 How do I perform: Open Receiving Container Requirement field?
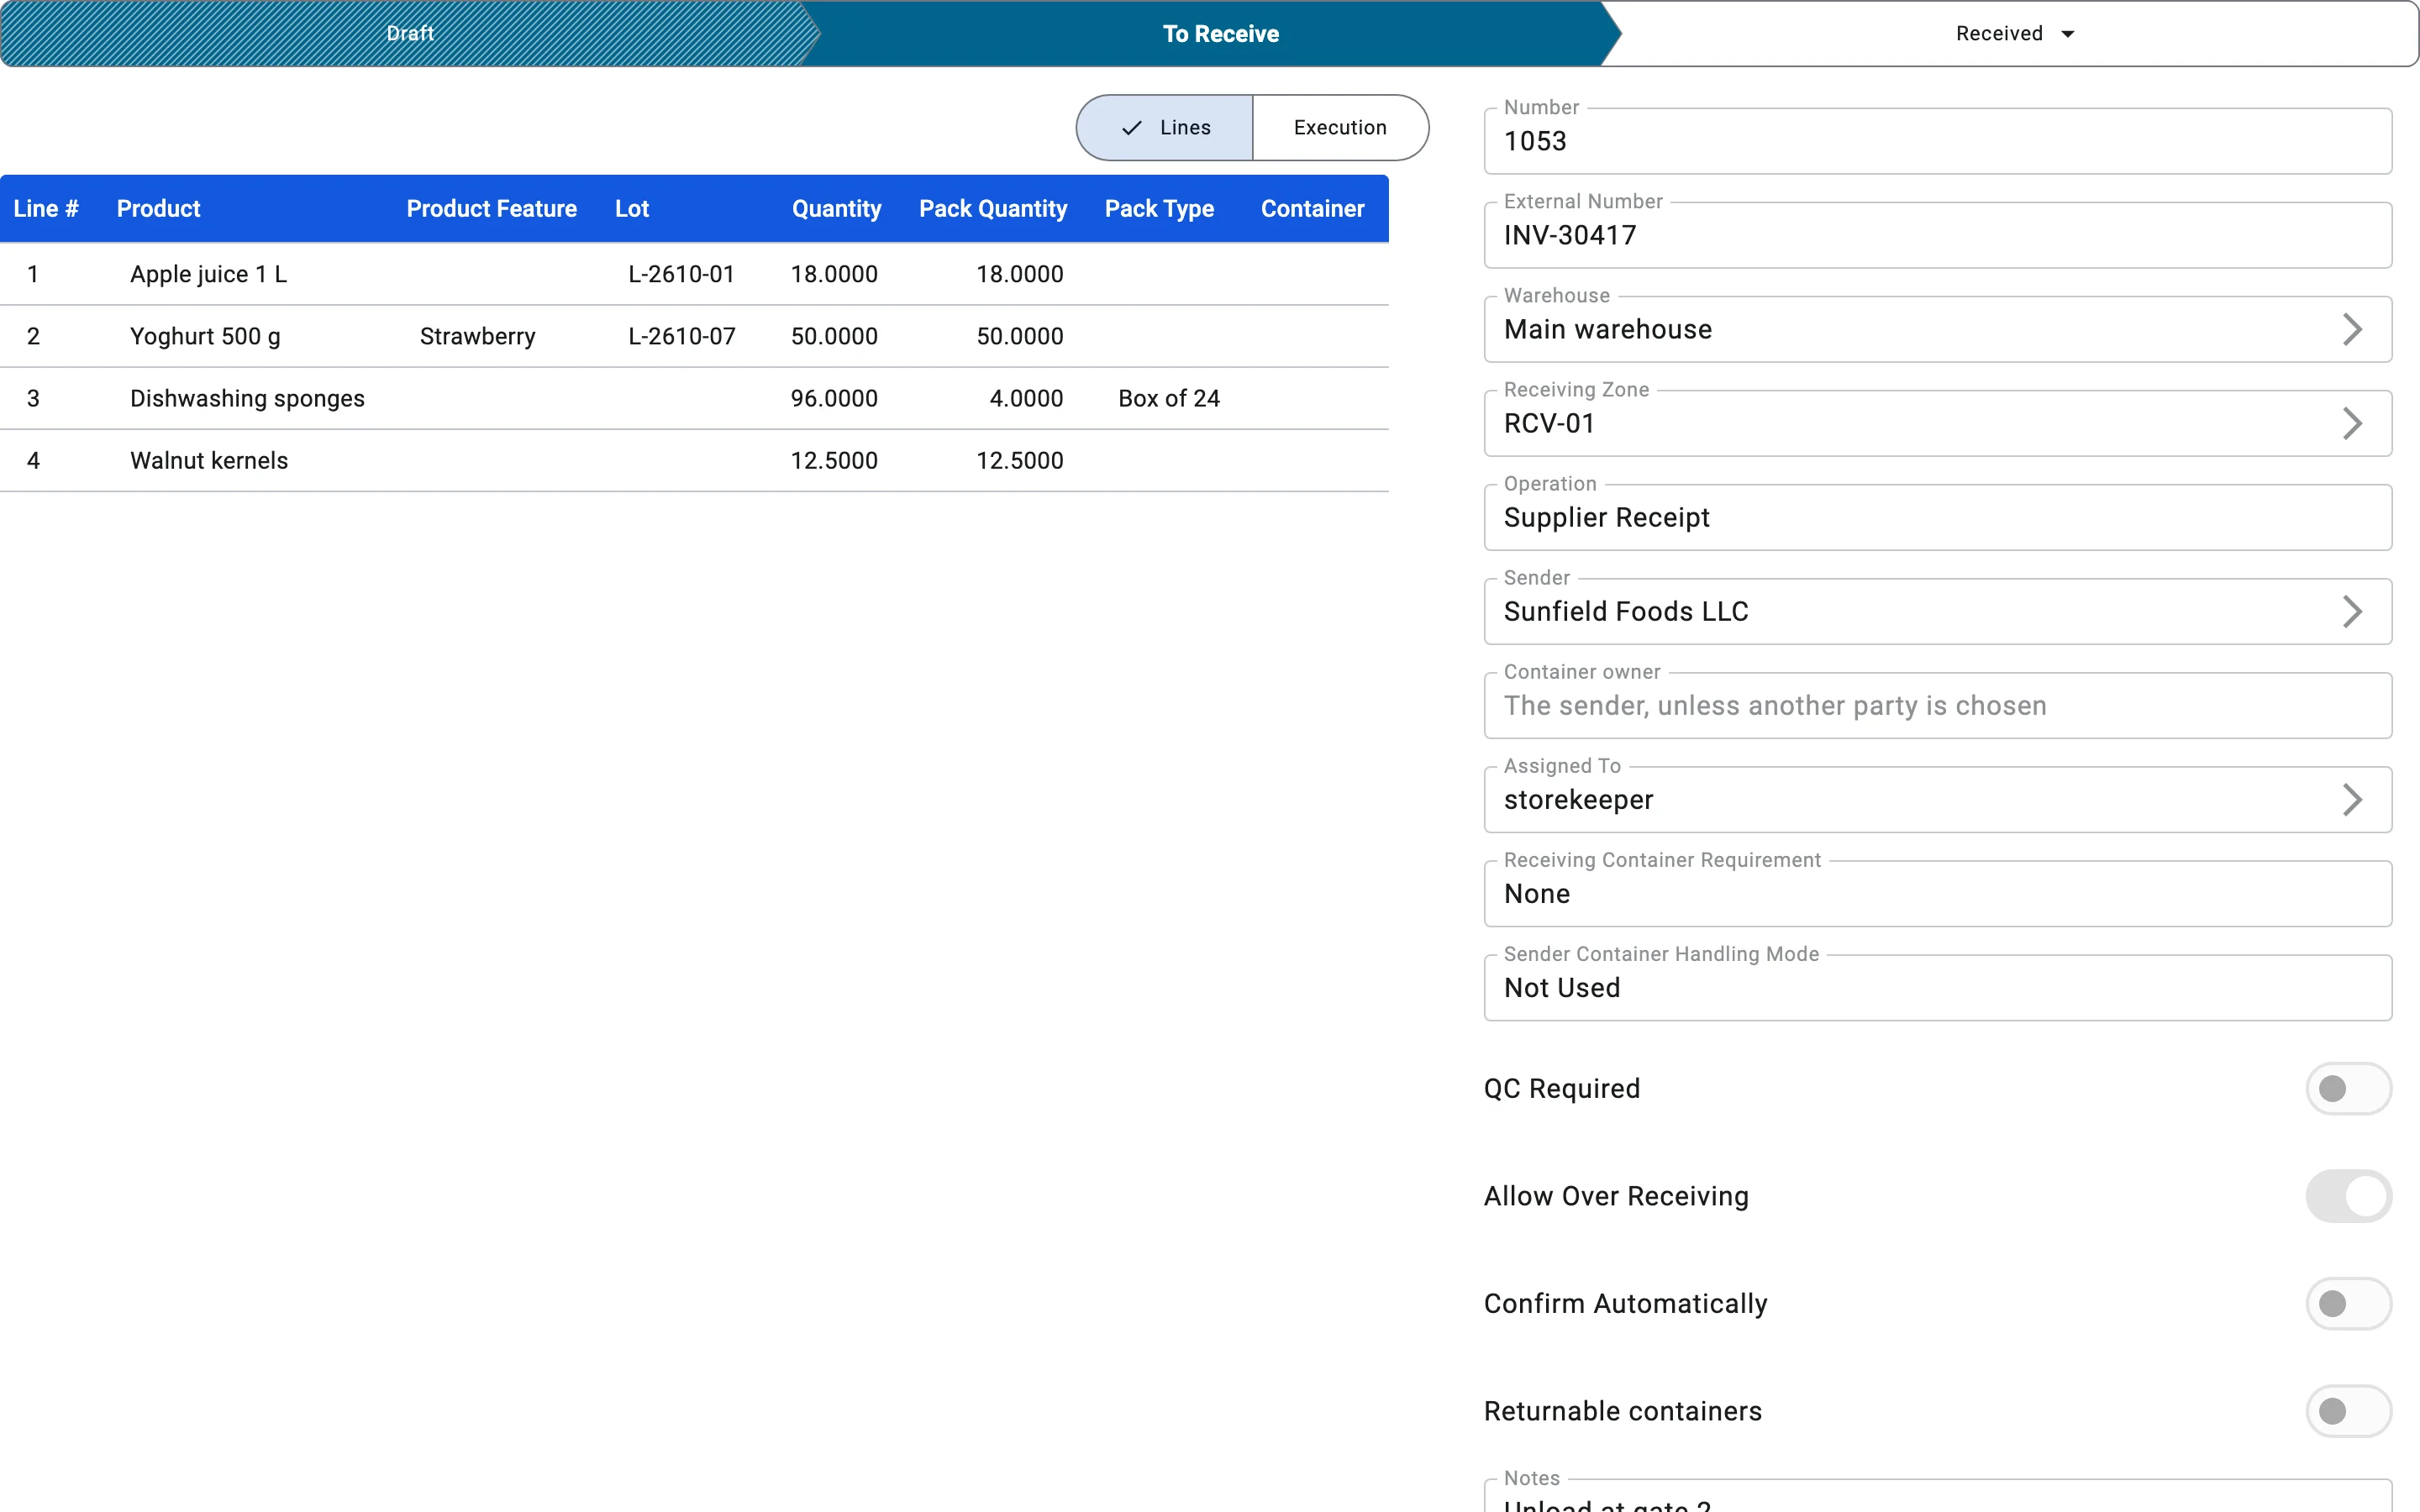pyautogui.click(x=1937, y=893)
